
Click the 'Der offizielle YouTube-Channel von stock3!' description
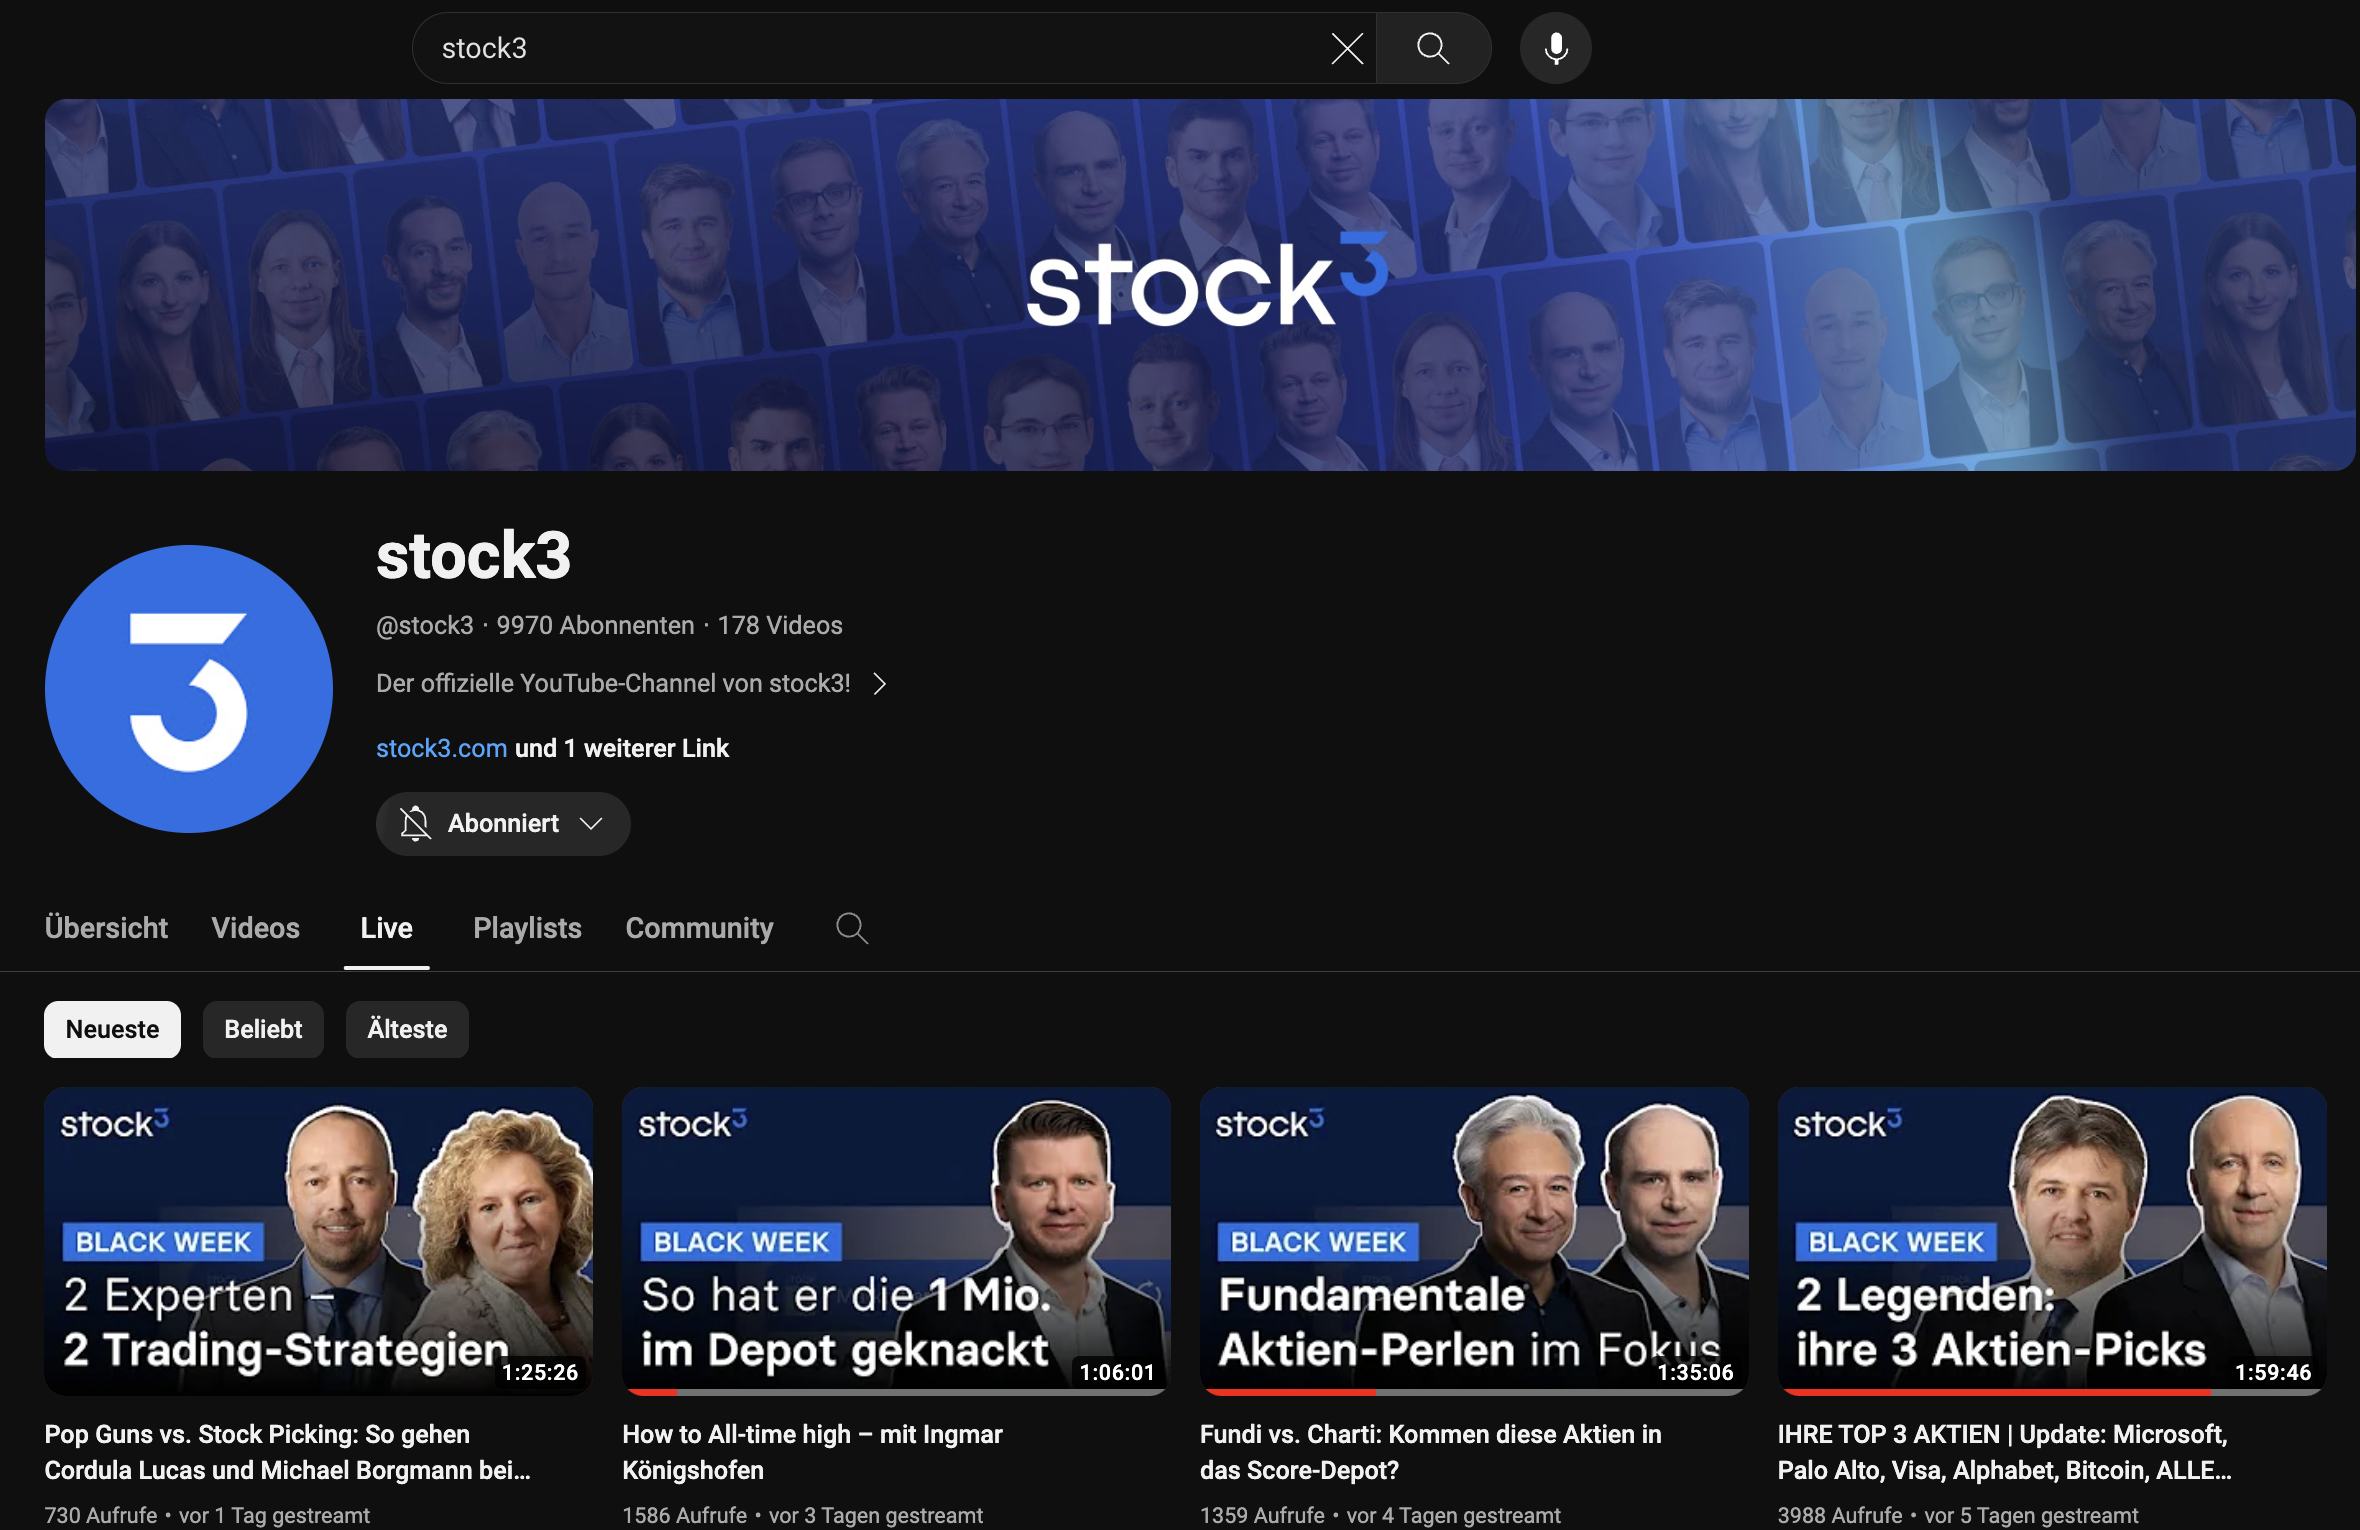[613, 684]
